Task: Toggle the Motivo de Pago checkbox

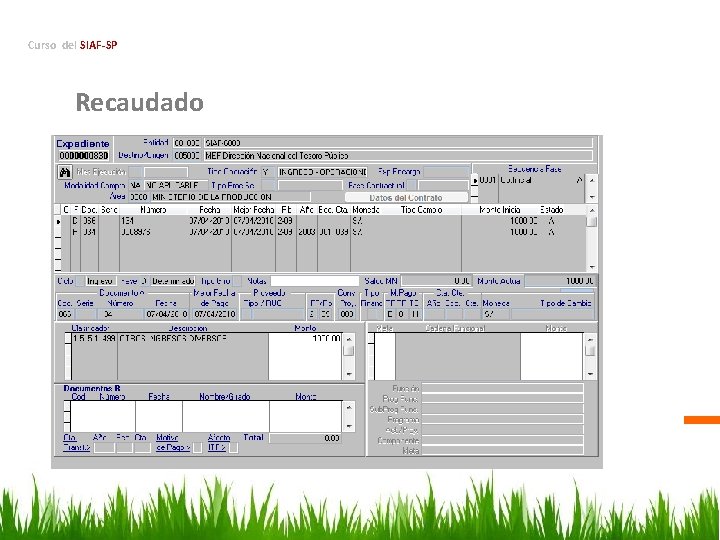Action: coord(197,448)
